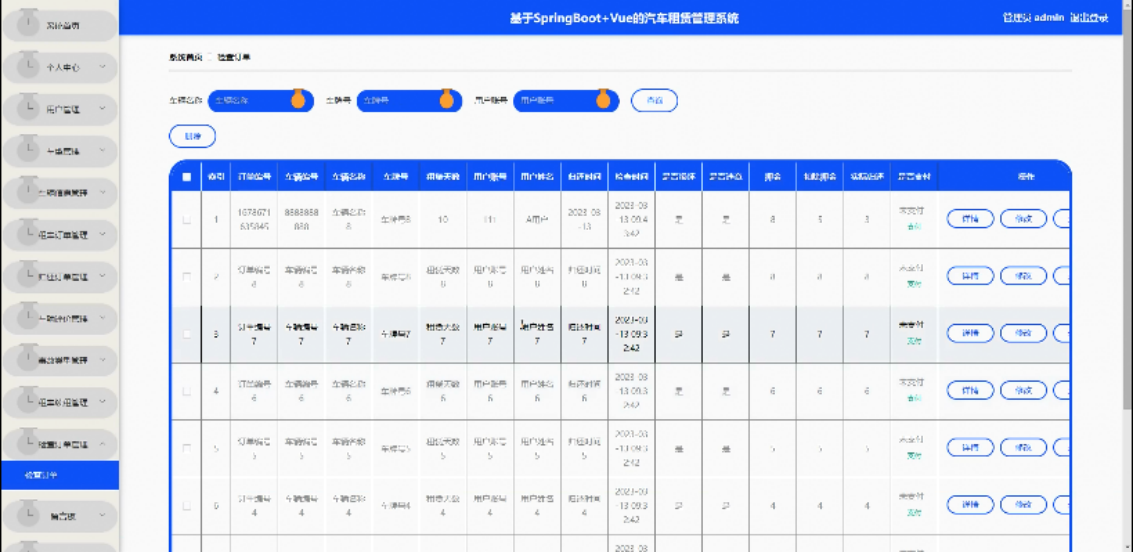Click the icon beside 检查订单管理 in sidebar
The height and width of the screenshot is (553, 1134).
[28, 441]
